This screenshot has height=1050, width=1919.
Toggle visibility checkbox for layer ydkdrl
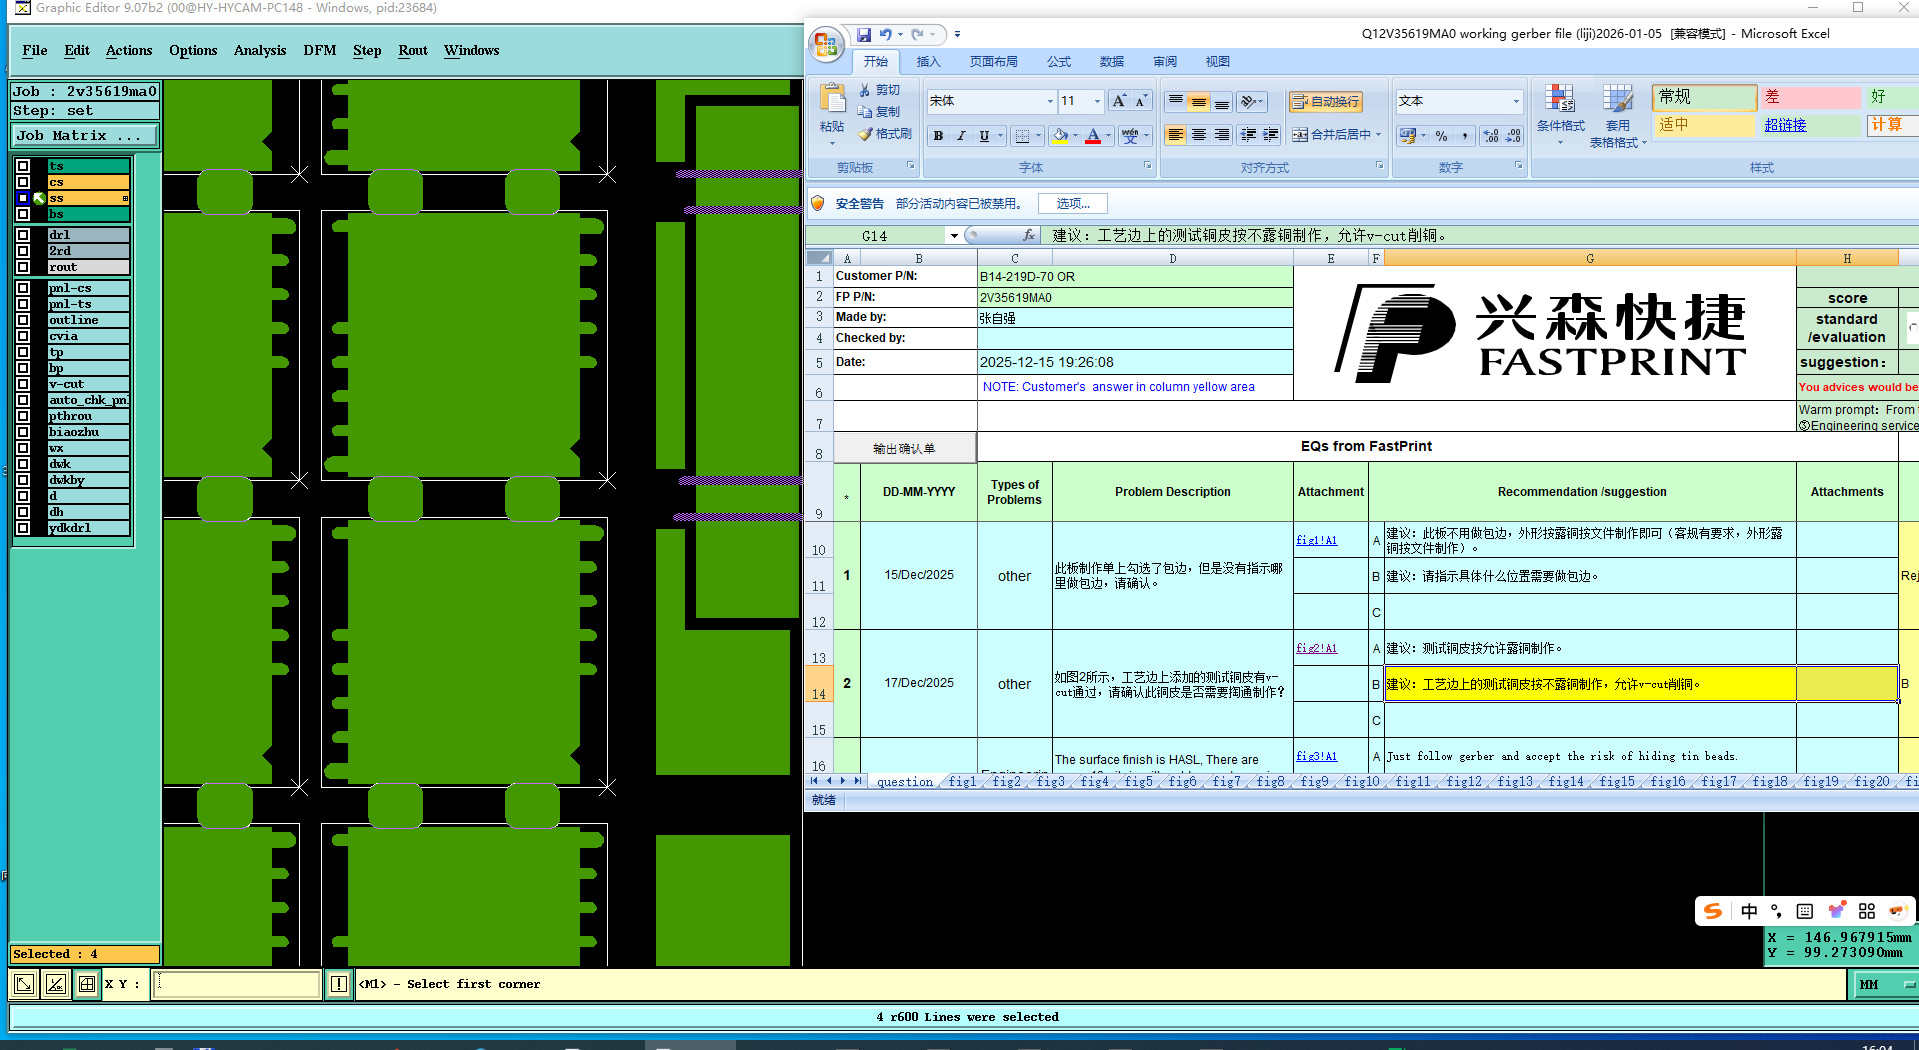click(x=23, y=529)
